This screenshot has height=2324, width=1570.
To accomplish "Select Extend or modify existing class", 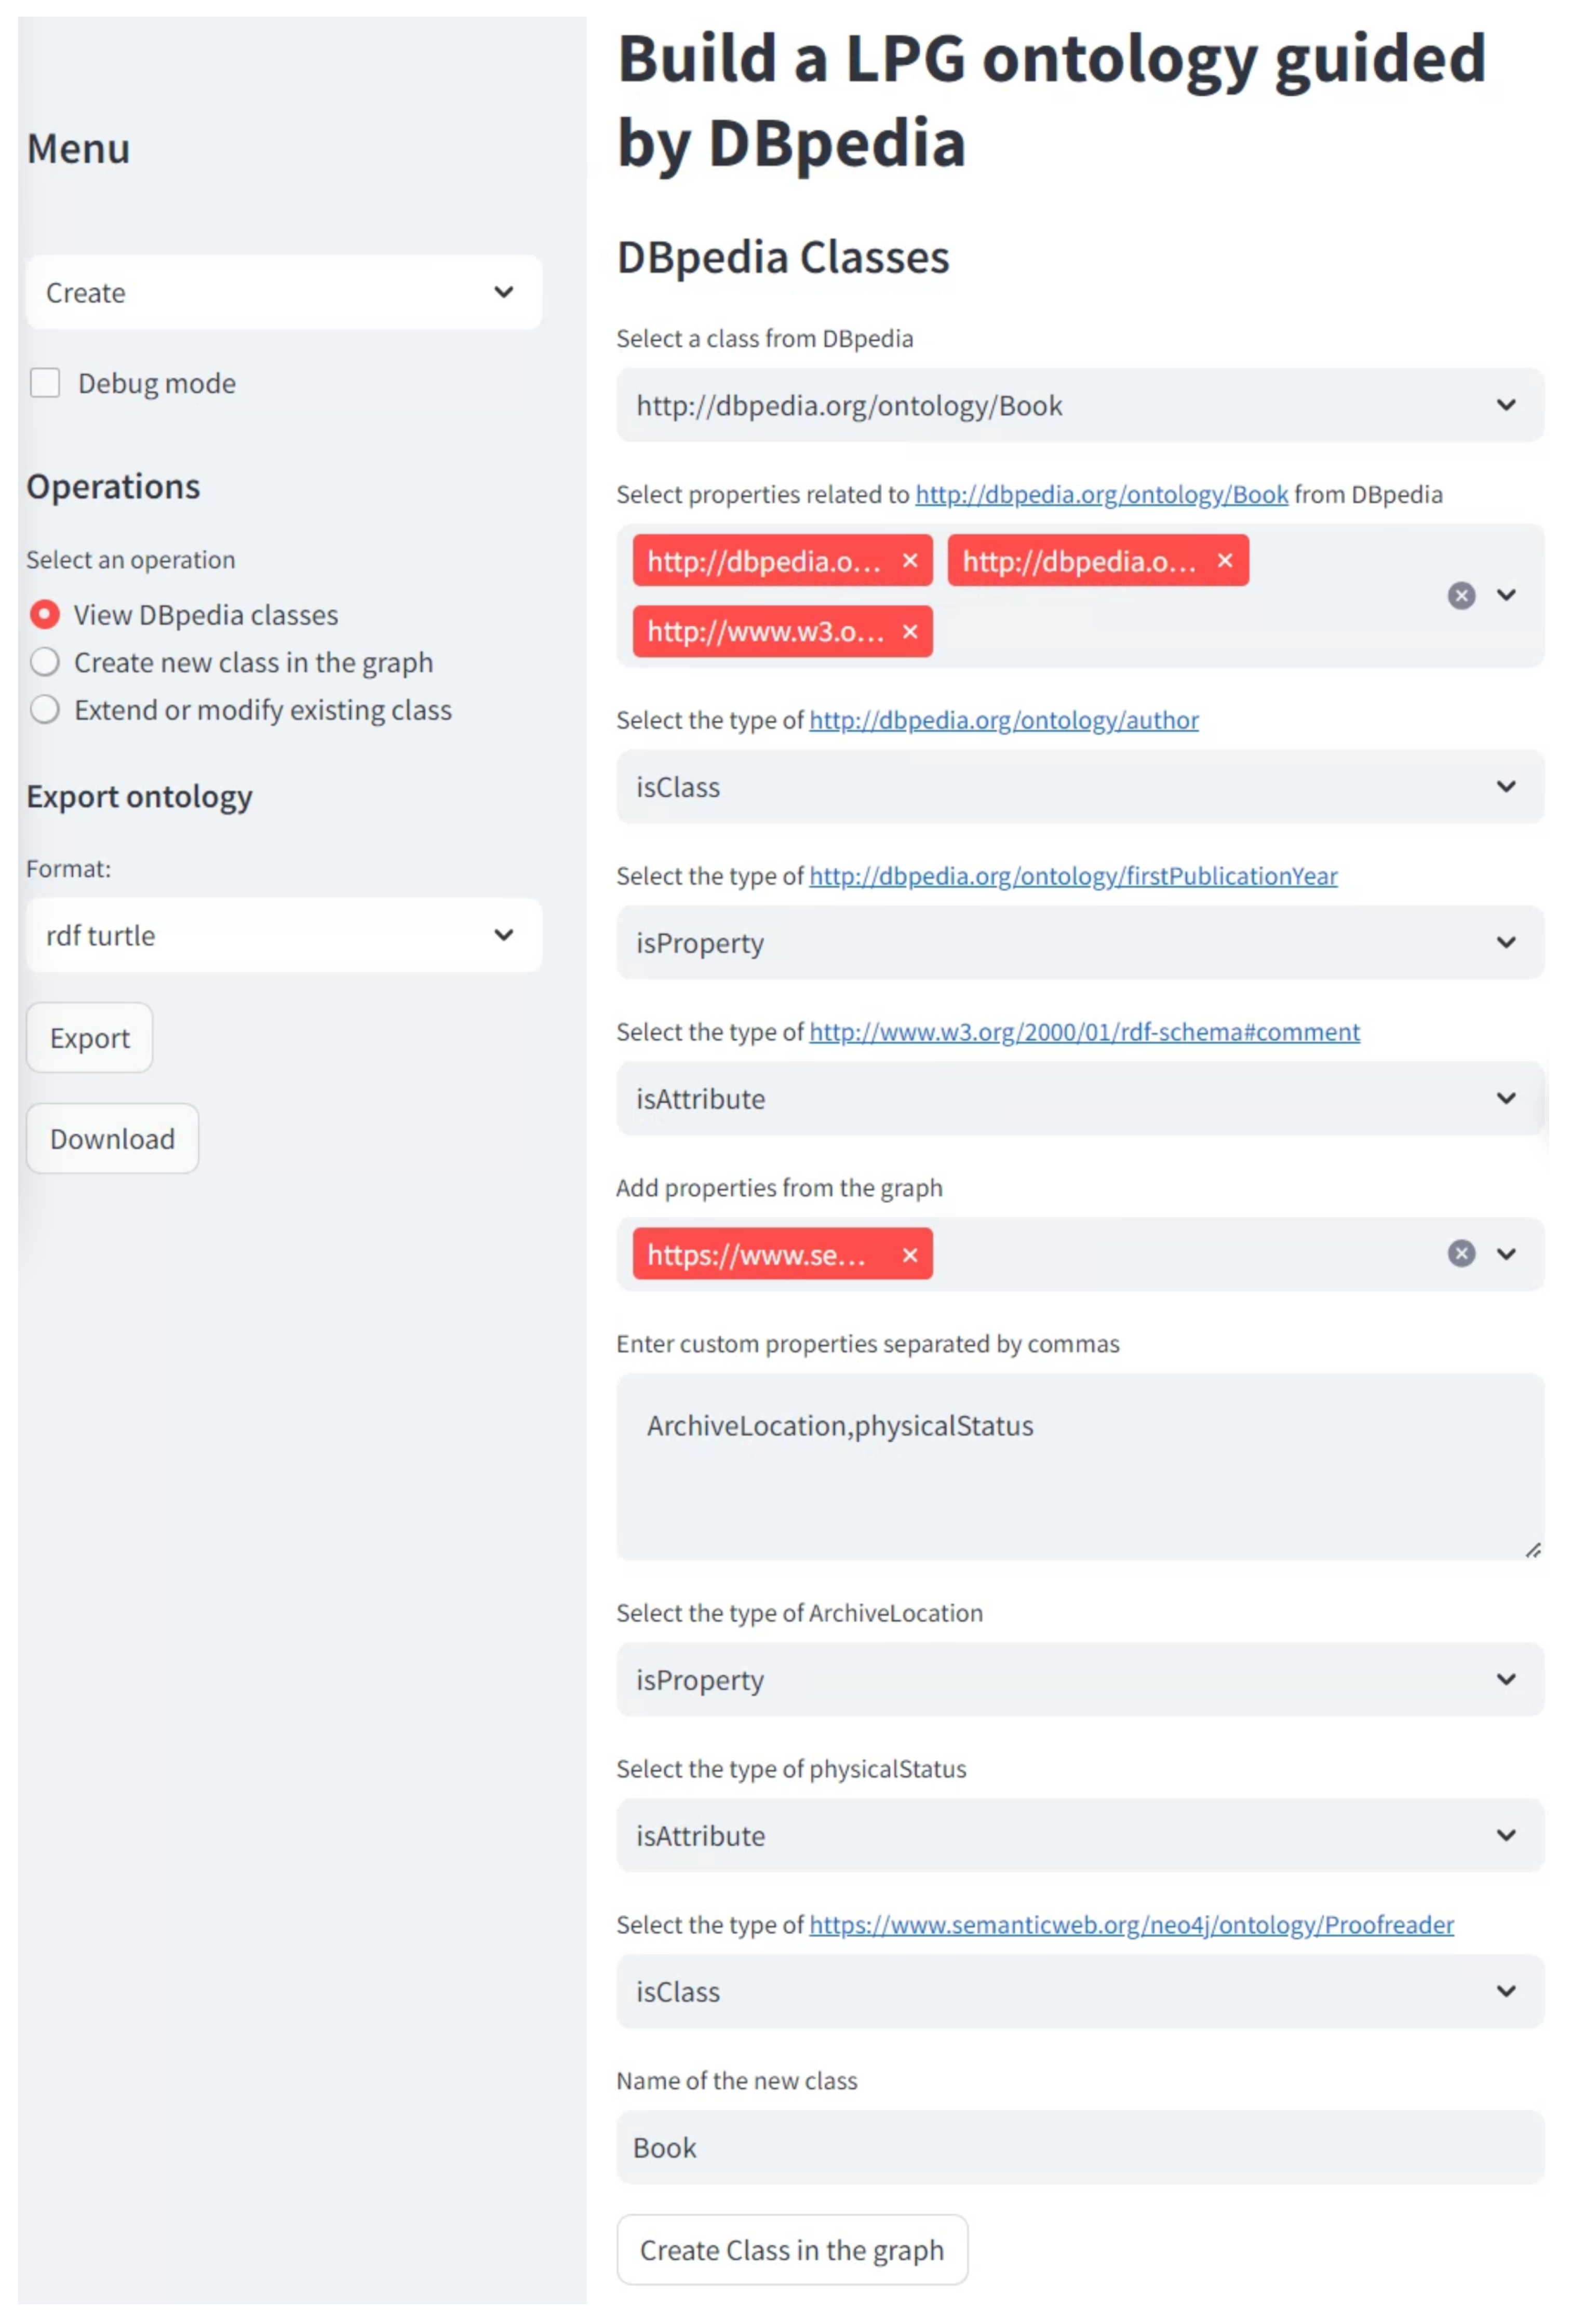I will tap(45, 710).
